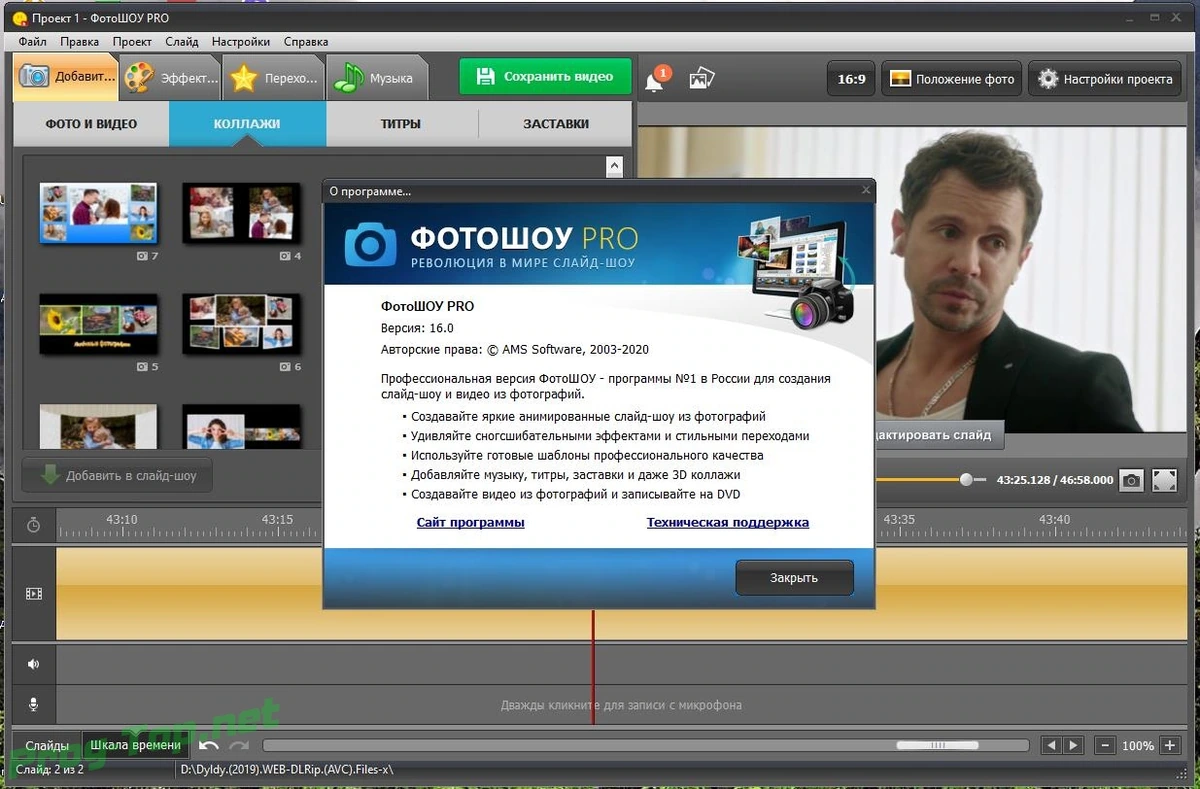The height and width of the screenshot is (789, 1200).
Task: Click the preview playback slider handle
Action: [966, 480]
